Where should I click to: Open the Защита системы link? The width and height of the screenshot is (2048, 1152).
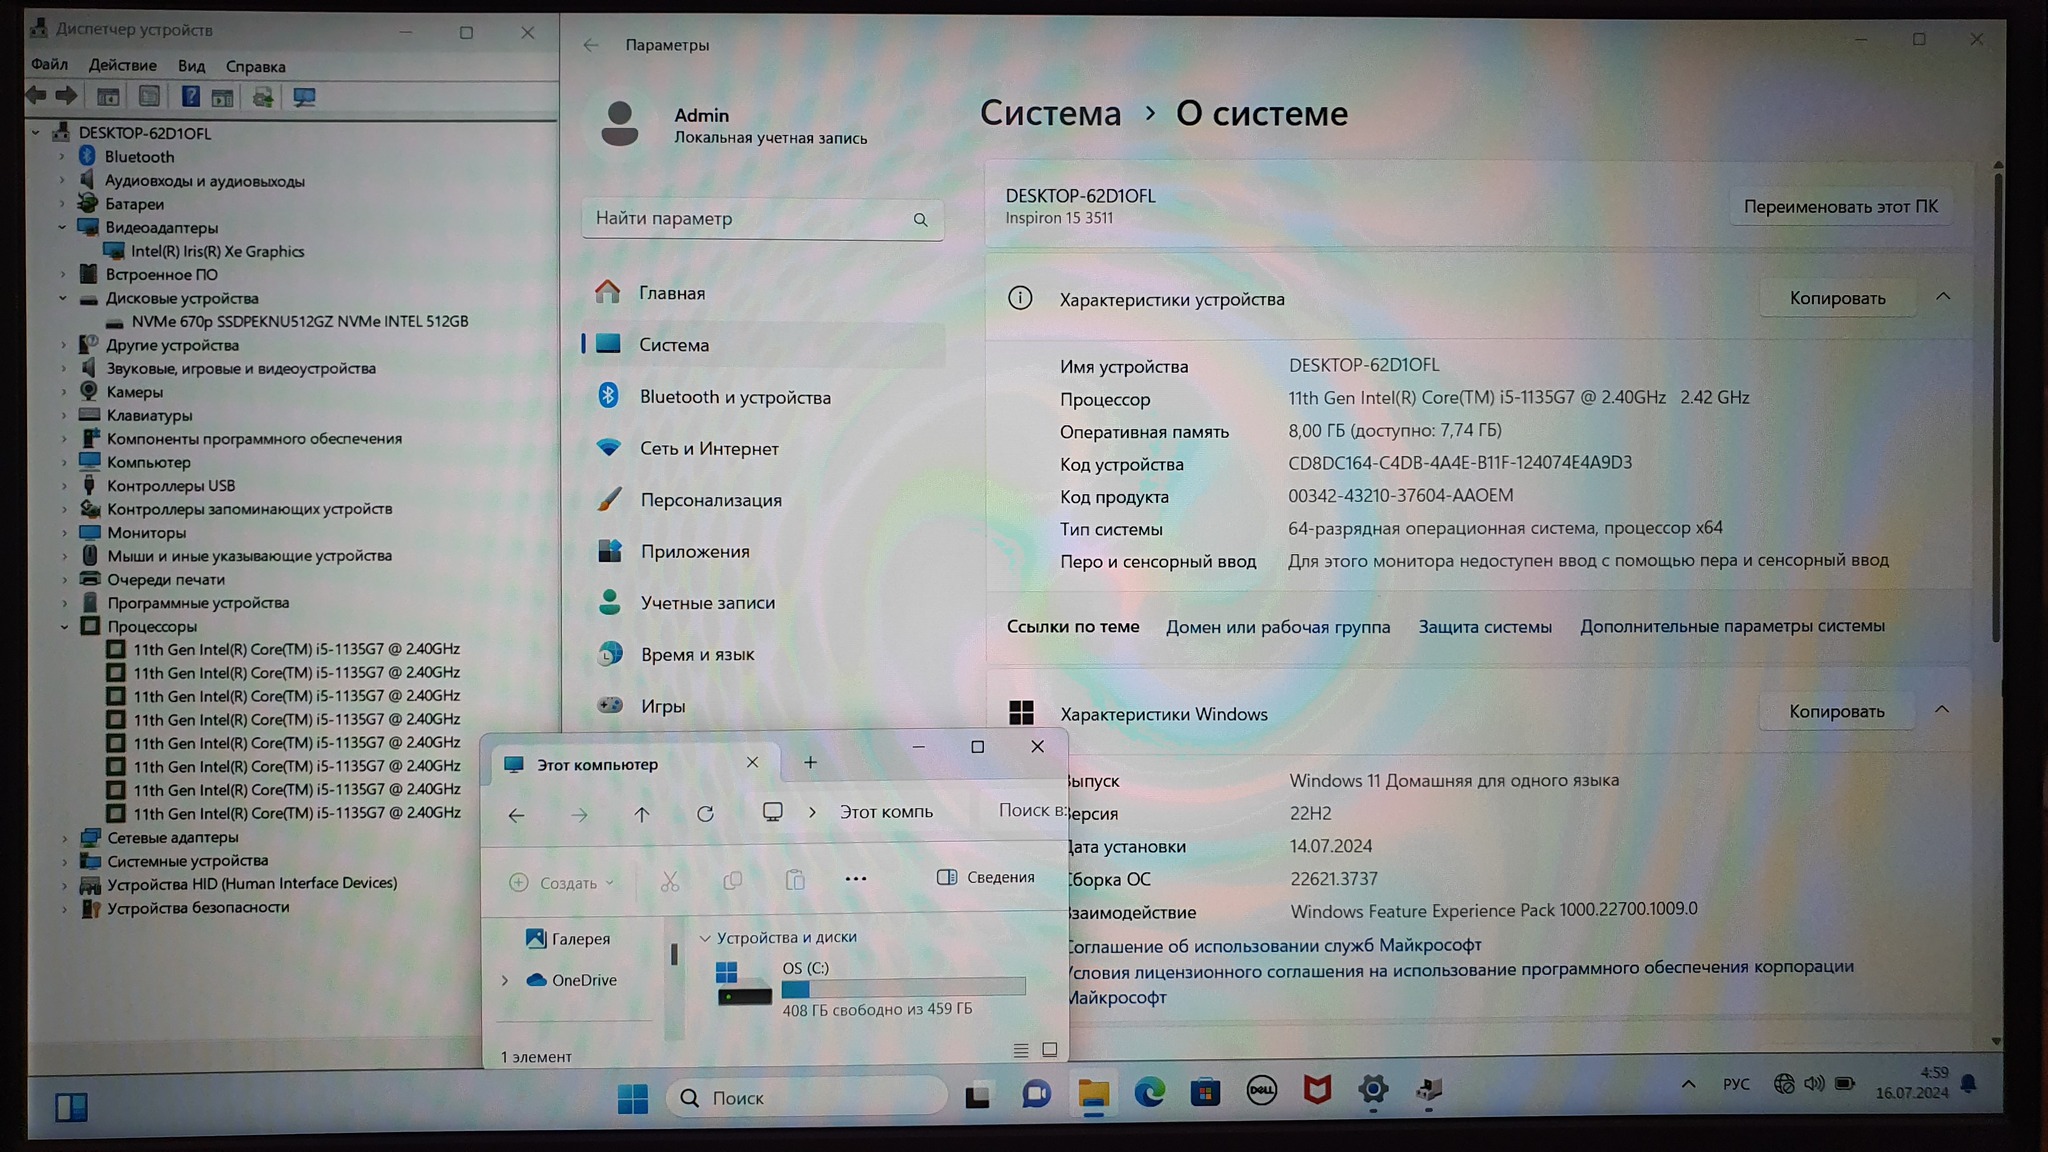coord(1484,627)
